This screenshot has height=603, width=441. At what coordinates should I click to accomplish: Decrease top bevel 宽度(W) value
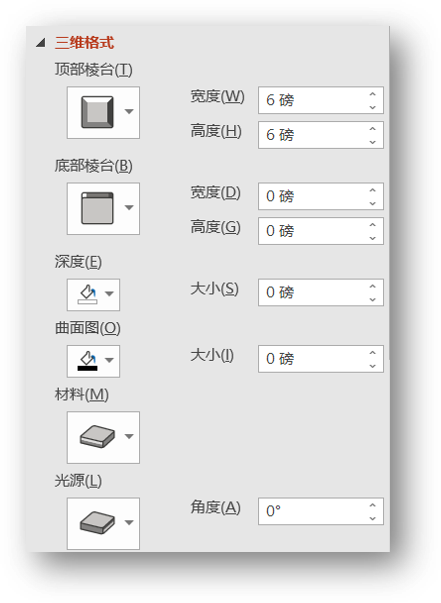point(372,107)
